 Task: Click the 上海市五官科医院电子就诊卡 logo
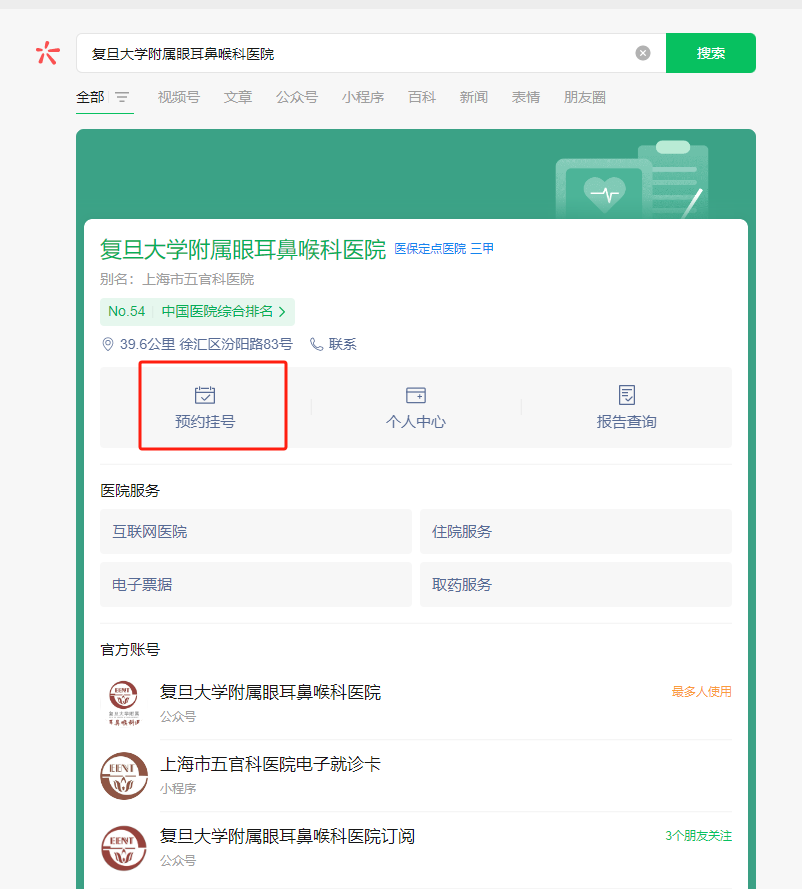(124, 776)
